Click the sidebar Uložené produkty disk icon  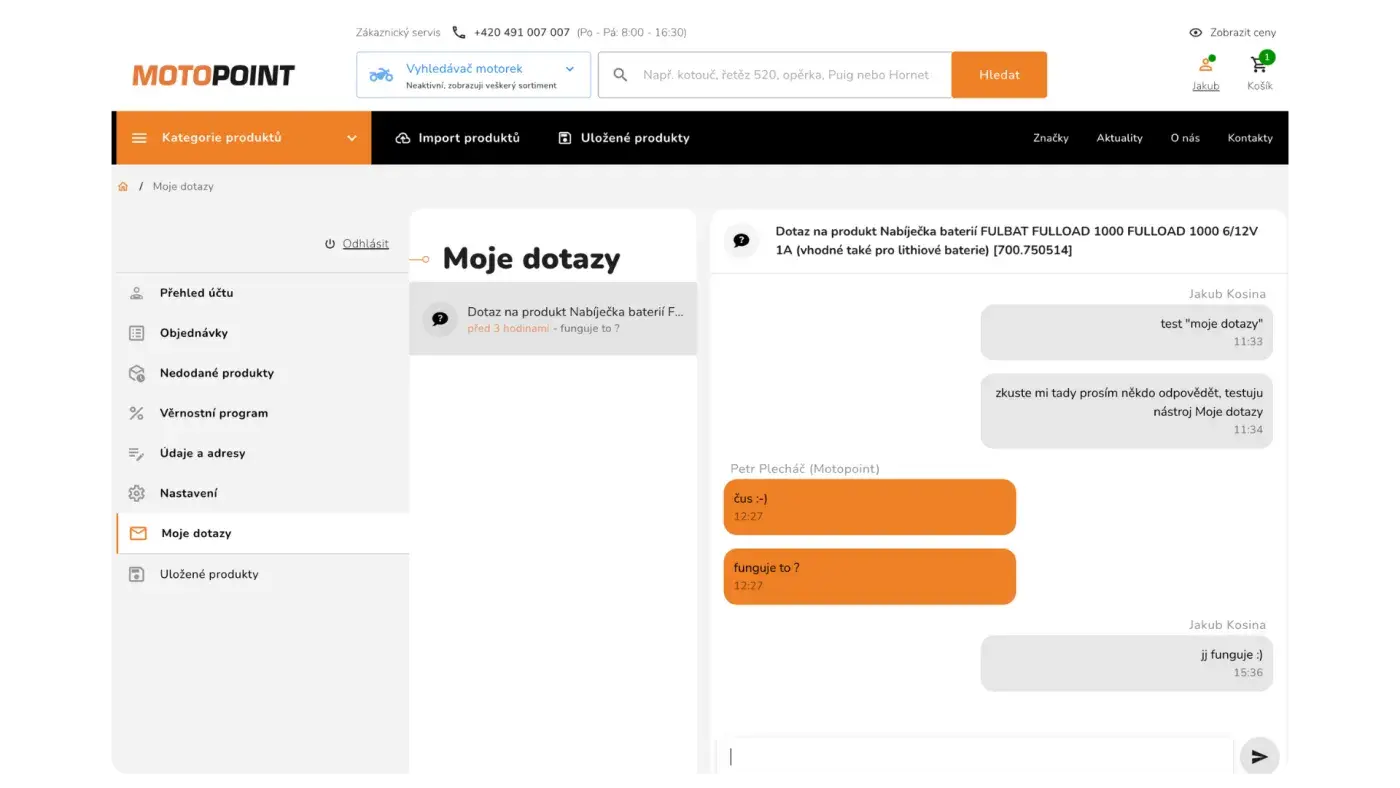click(137, 574)
